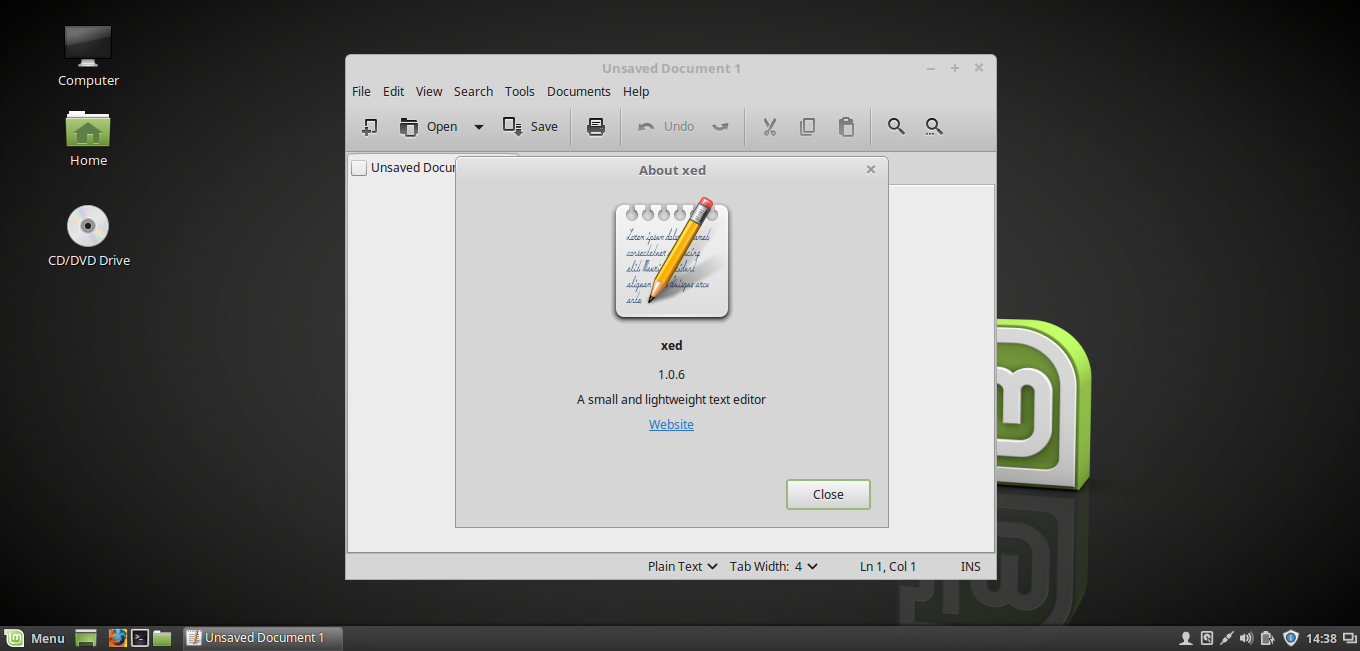Open Find with the magnifier icon

(896, 127)
